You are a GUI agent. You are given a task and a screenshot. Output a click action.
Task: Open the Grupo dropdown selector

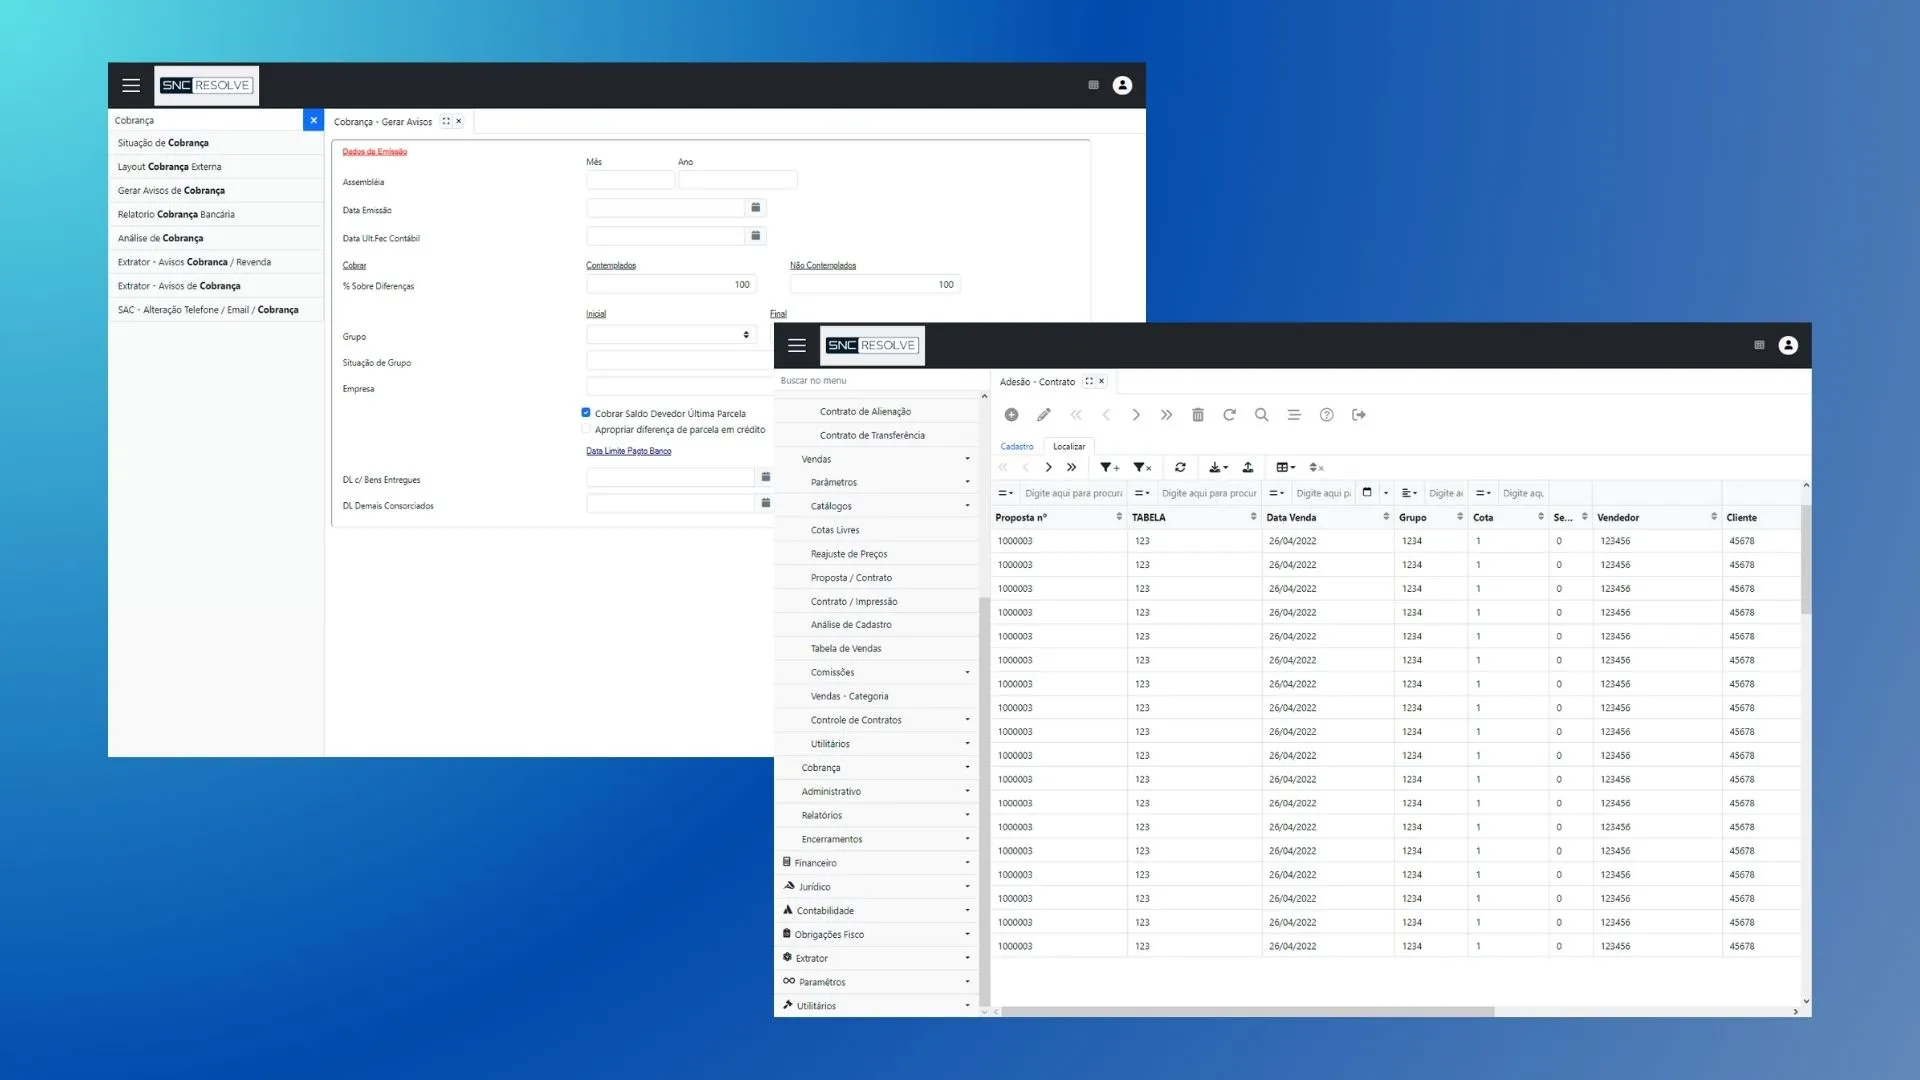[x=746, y=335]
